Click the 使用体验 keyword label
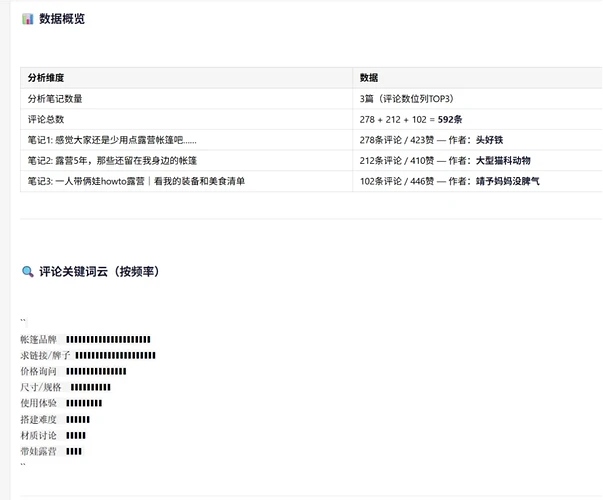Image resolution: width=603 pixels, height=500 pixels. (x=38, y=403)
